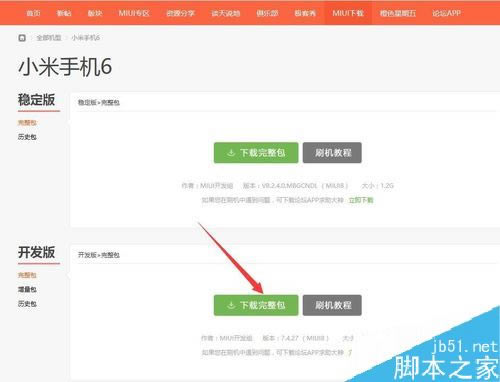Open the 俱乐部 nav item

click(x=267, y=13)
